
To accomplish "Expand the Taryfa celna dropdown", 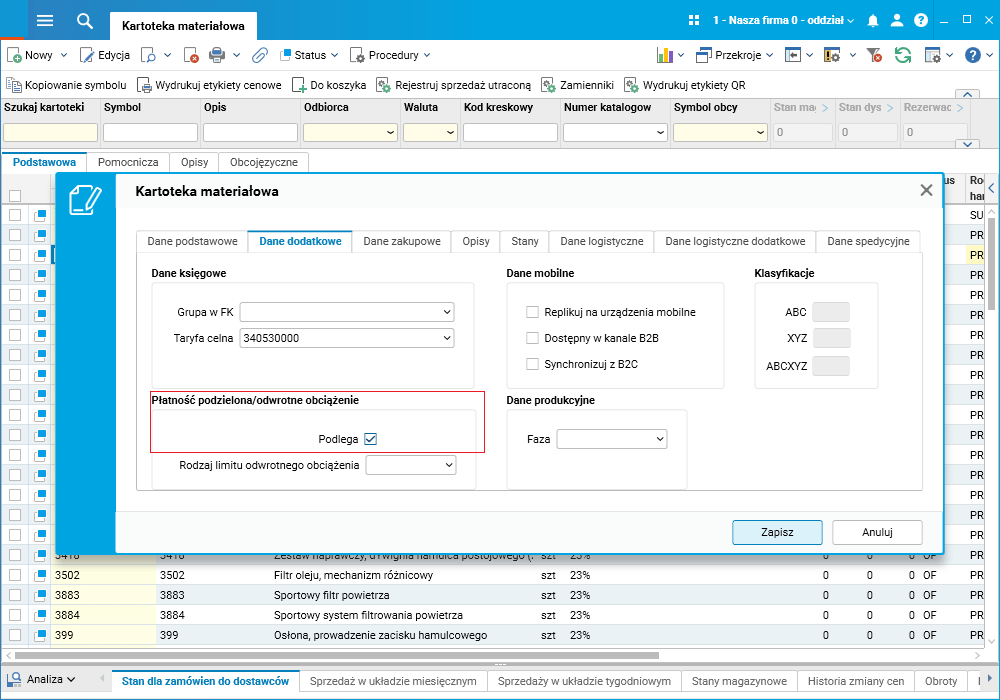I will pyautogui.click(x=446, y=338).
